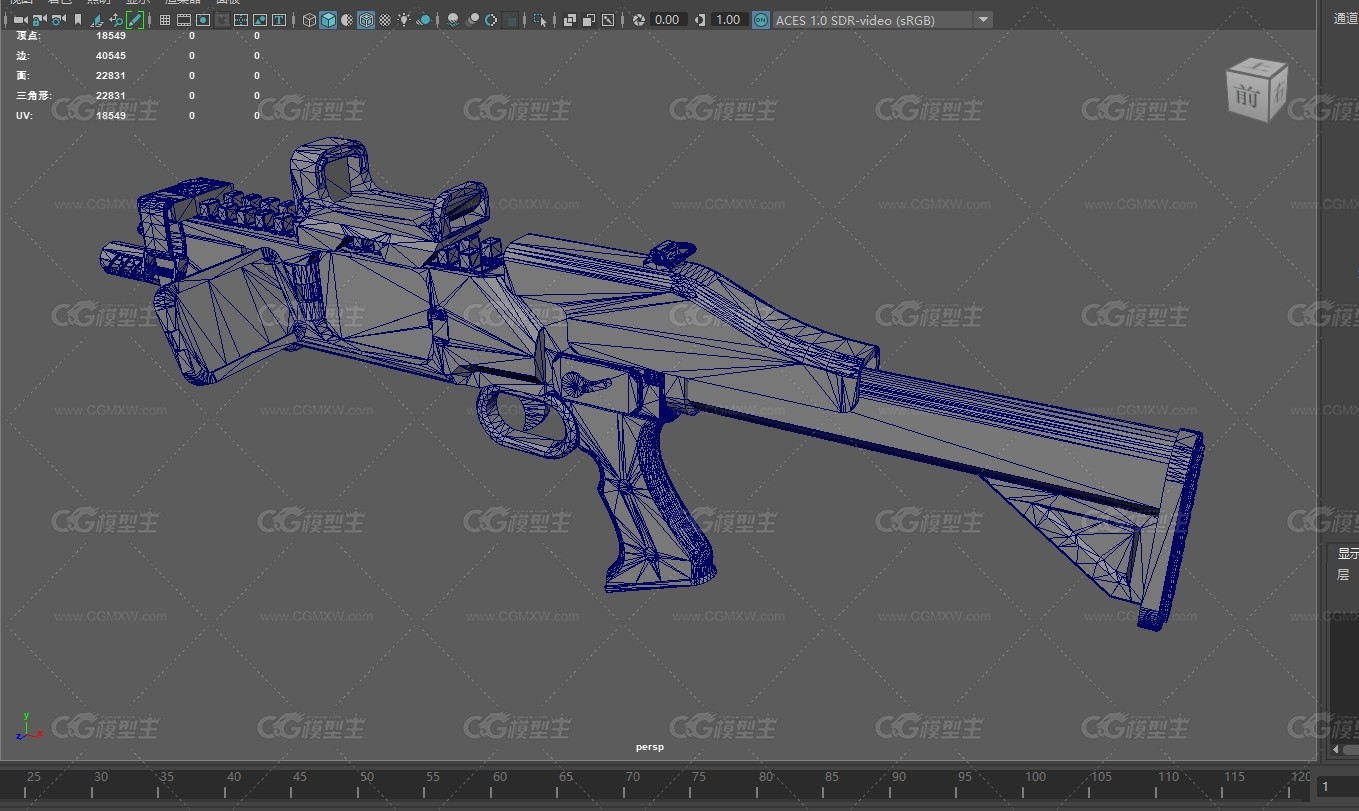Click the Exposure aperture icon
Viewport: 1359px width, 811px height.
638,20
